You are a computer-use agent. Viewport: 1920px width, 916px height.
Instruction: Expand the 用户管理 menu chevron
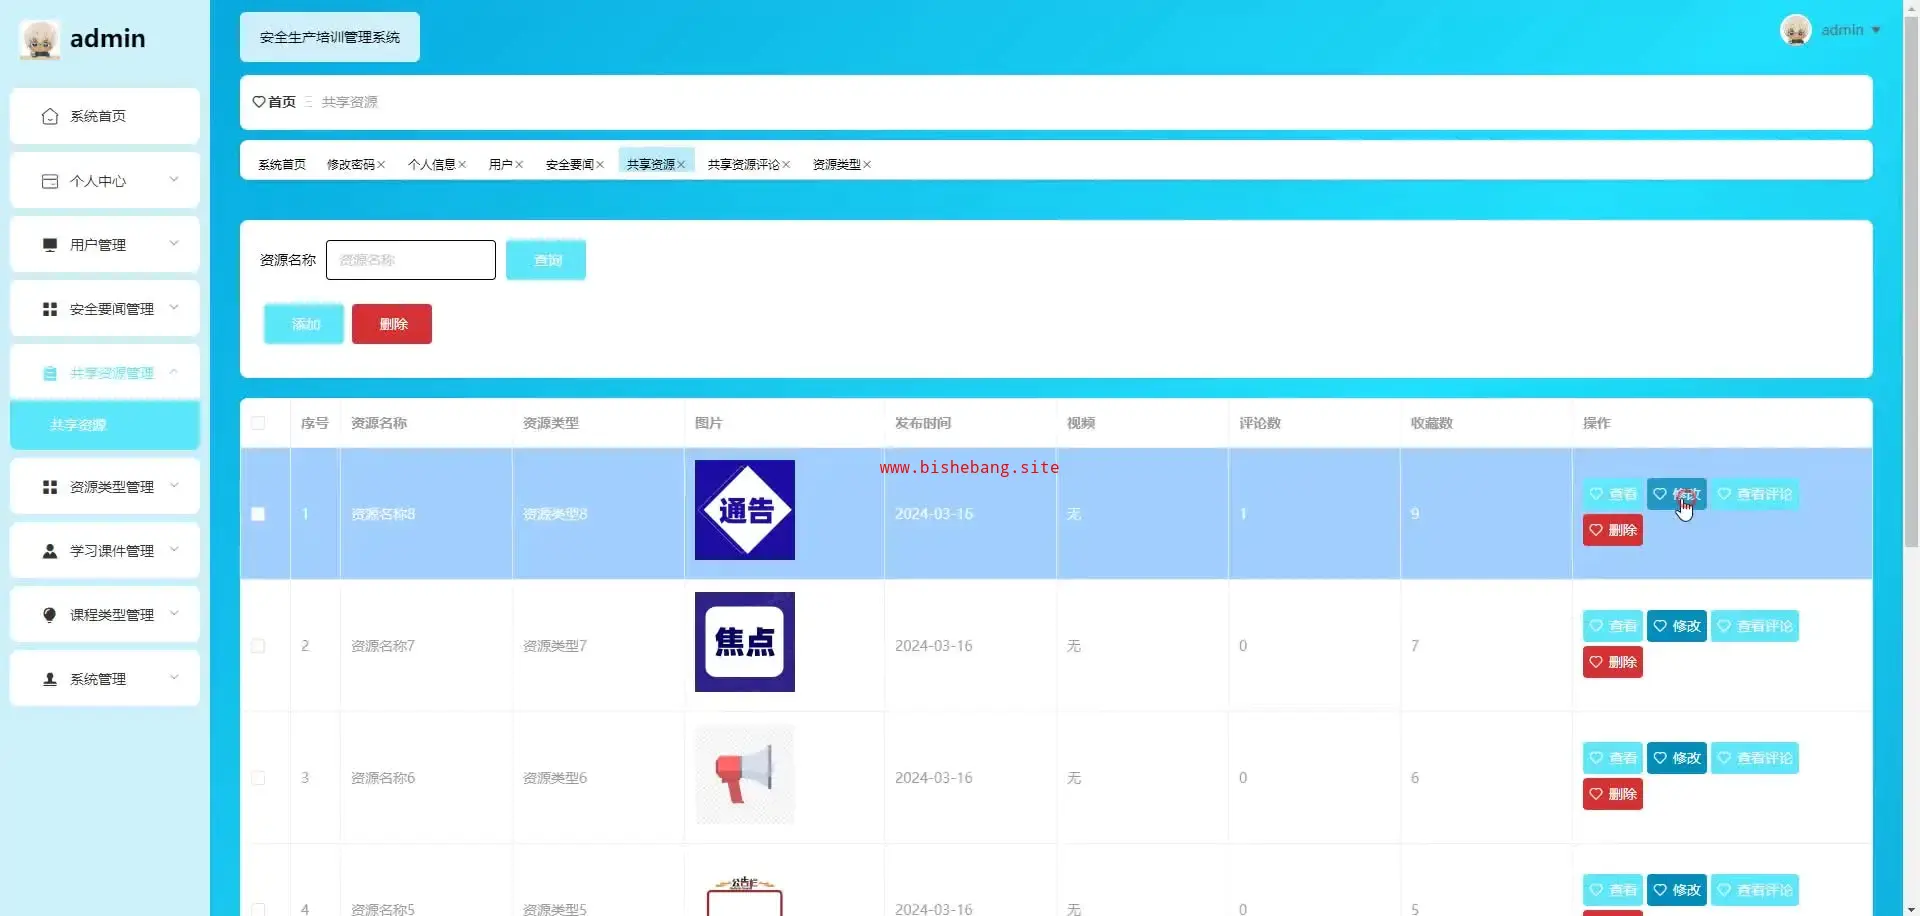coord(174,244)
